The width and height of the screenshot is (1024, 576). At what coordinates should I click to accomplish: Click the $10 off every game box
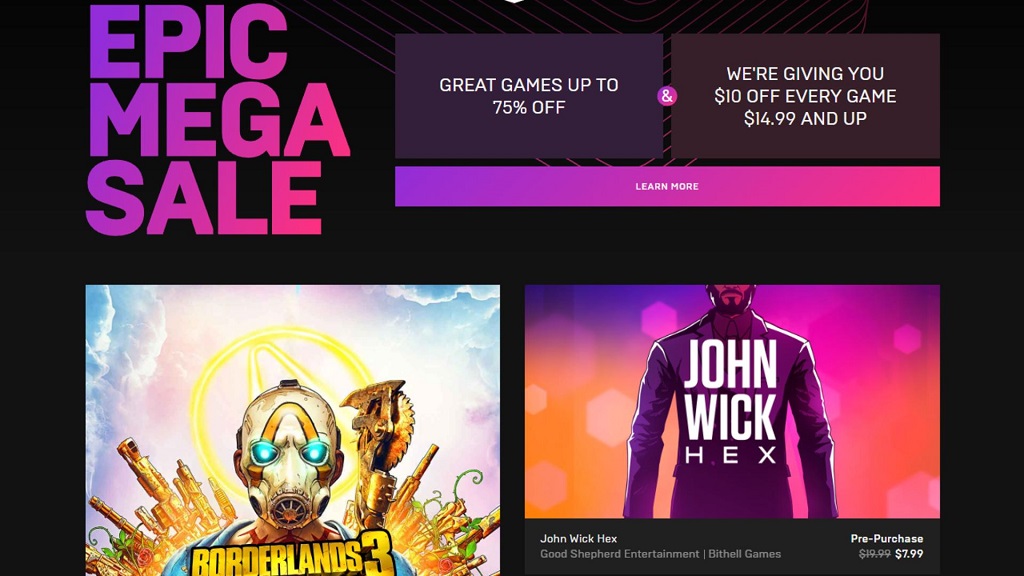[805, 96]
